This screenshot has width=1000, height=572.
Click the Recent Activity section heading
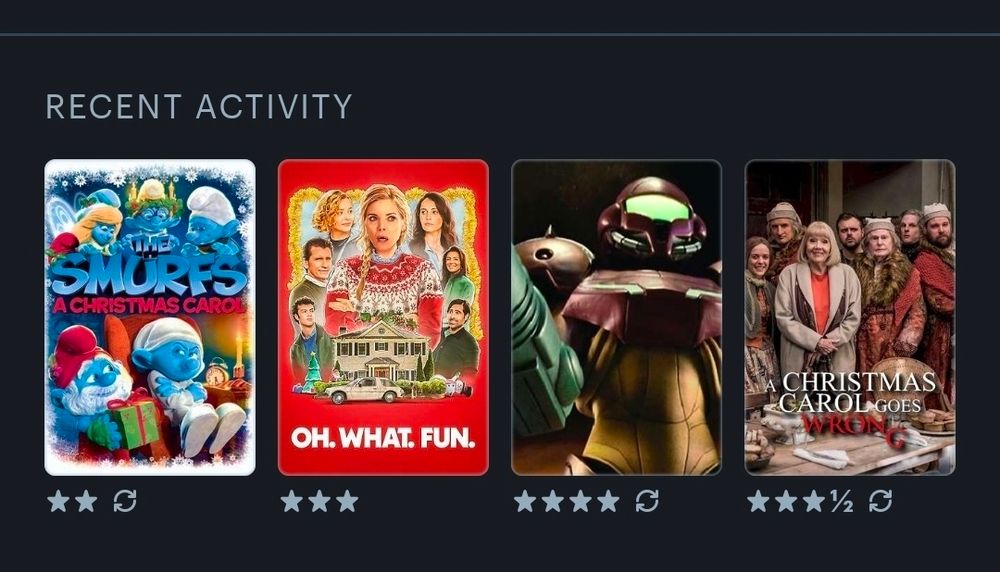point(199,106)
